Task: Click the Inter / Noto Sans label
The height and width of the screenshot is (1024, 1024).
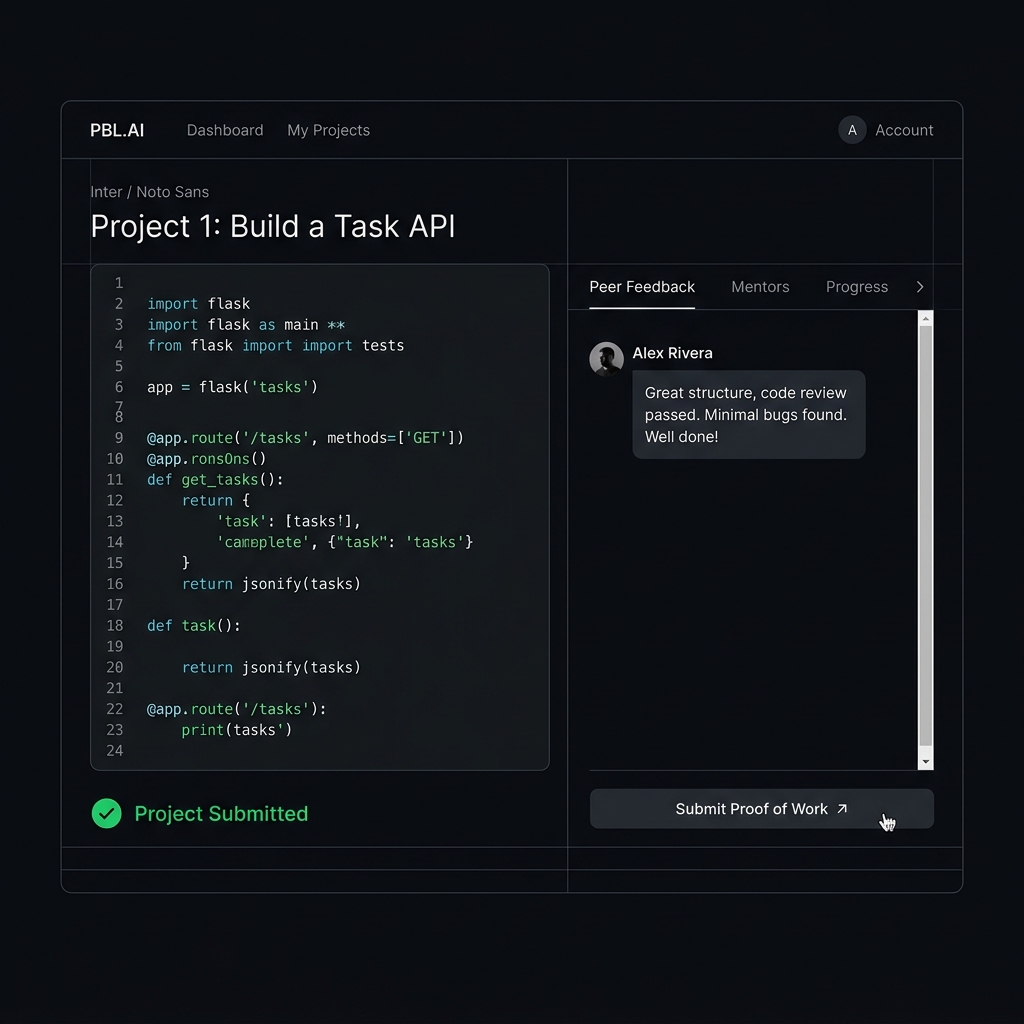Action: point(150,192)
